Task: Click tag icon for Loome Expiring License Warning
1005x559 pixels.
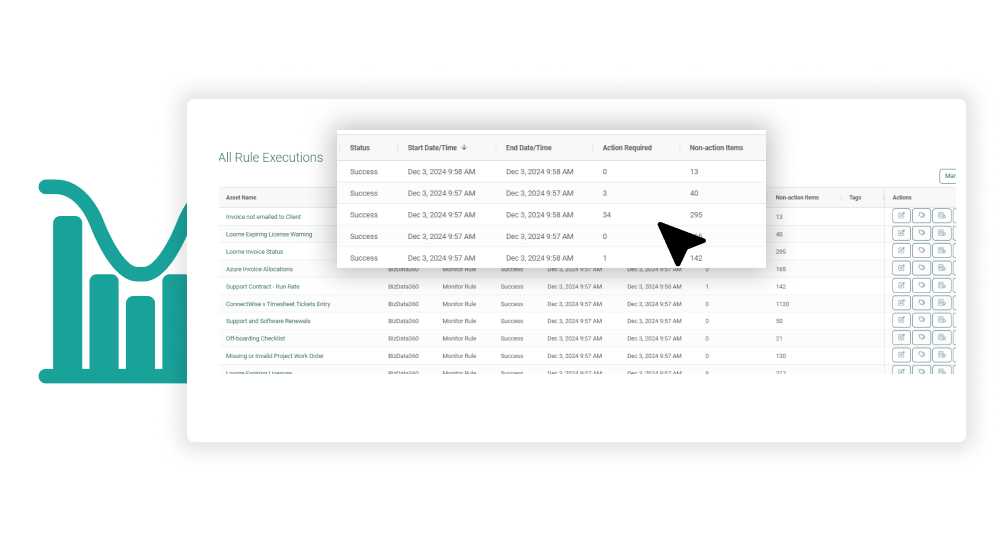Action: coord(922,233)
